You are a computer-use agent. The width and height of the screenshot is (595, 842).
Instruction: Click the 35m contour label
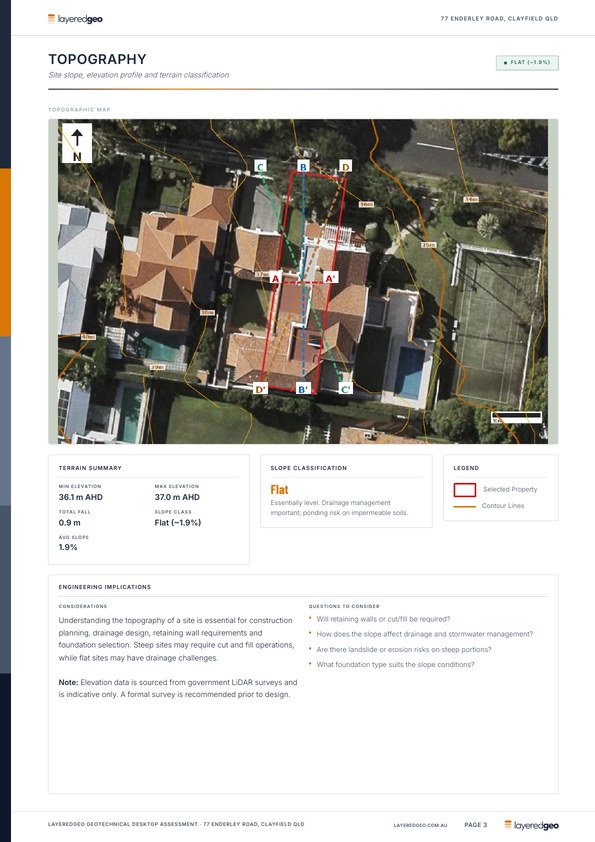[x=428, y=245]
